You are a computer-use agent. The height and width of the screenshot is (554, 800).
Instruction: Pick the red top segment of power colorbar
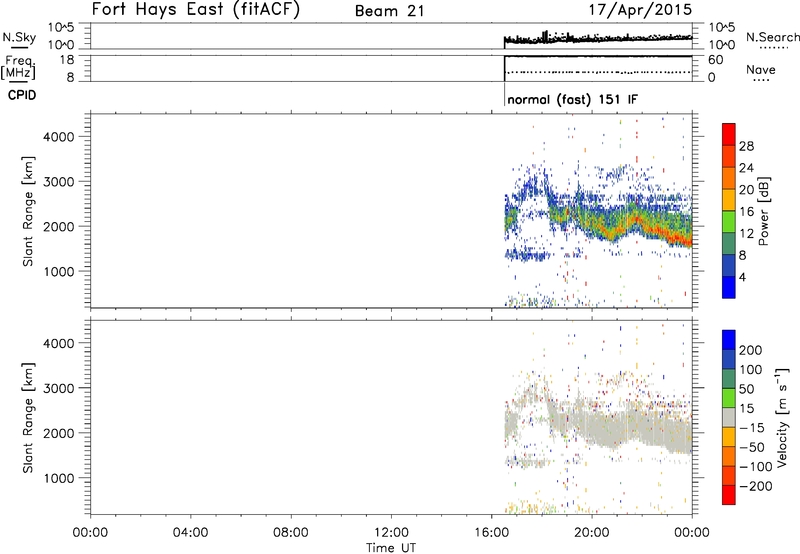click(x=729, y=135)
